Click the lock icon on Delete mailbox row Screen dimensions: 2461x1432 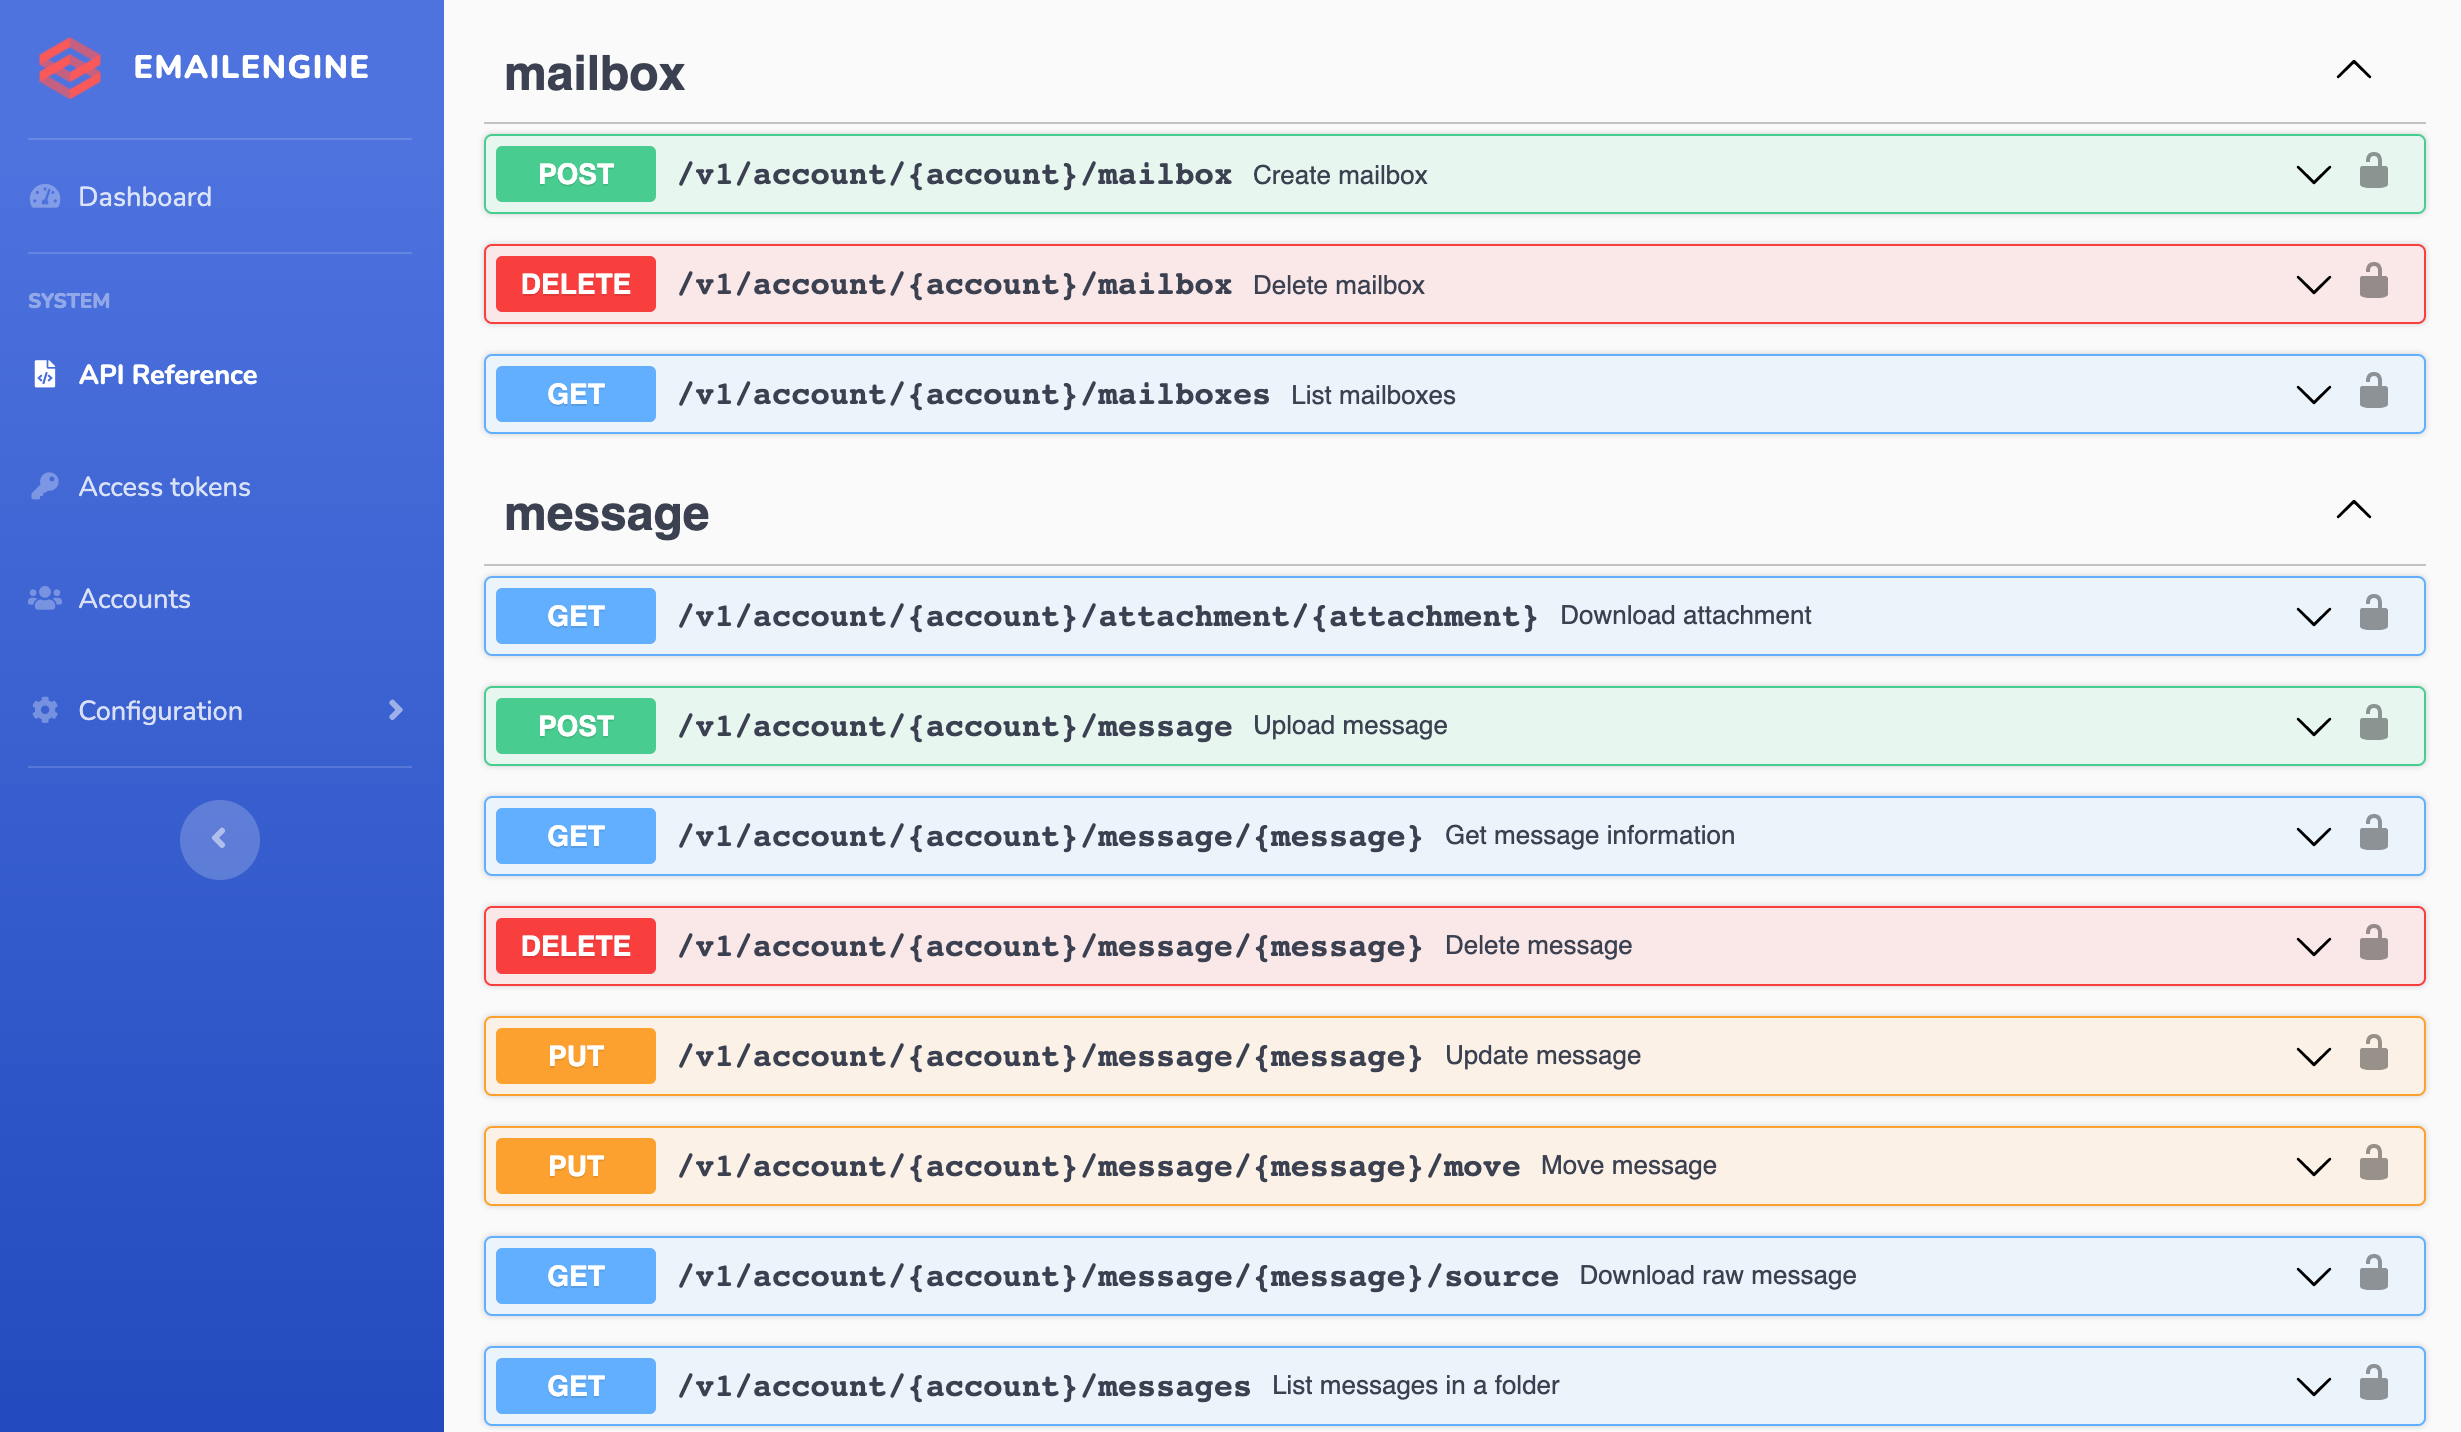2373,282
